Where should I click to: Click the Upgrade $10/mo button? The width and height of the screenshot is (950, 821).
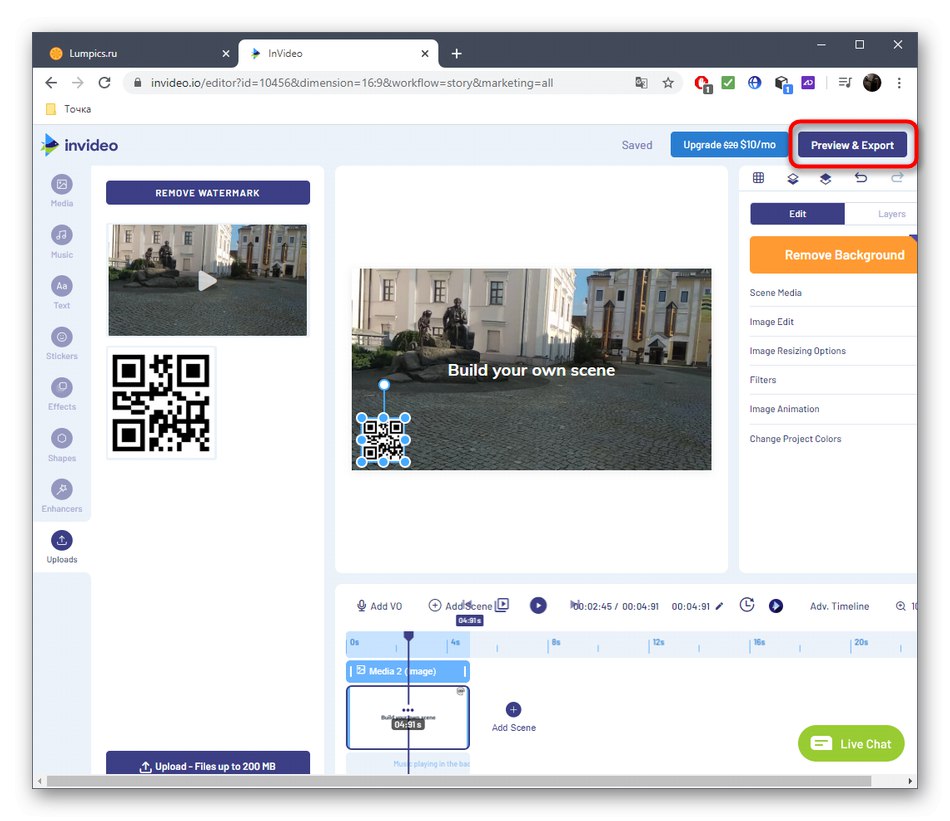click(x=729, y=145)
